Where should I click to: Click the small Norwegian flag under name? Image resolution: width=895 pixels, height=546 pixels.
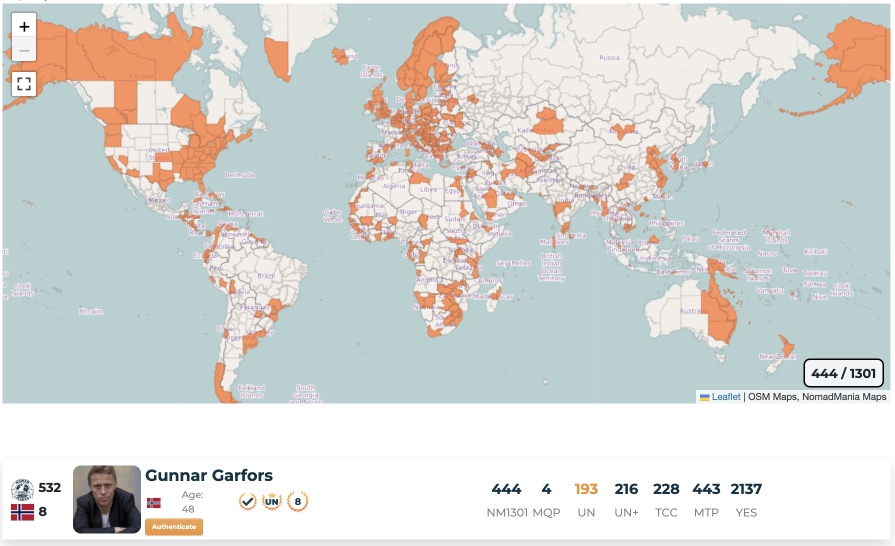(x=153, y=502)
